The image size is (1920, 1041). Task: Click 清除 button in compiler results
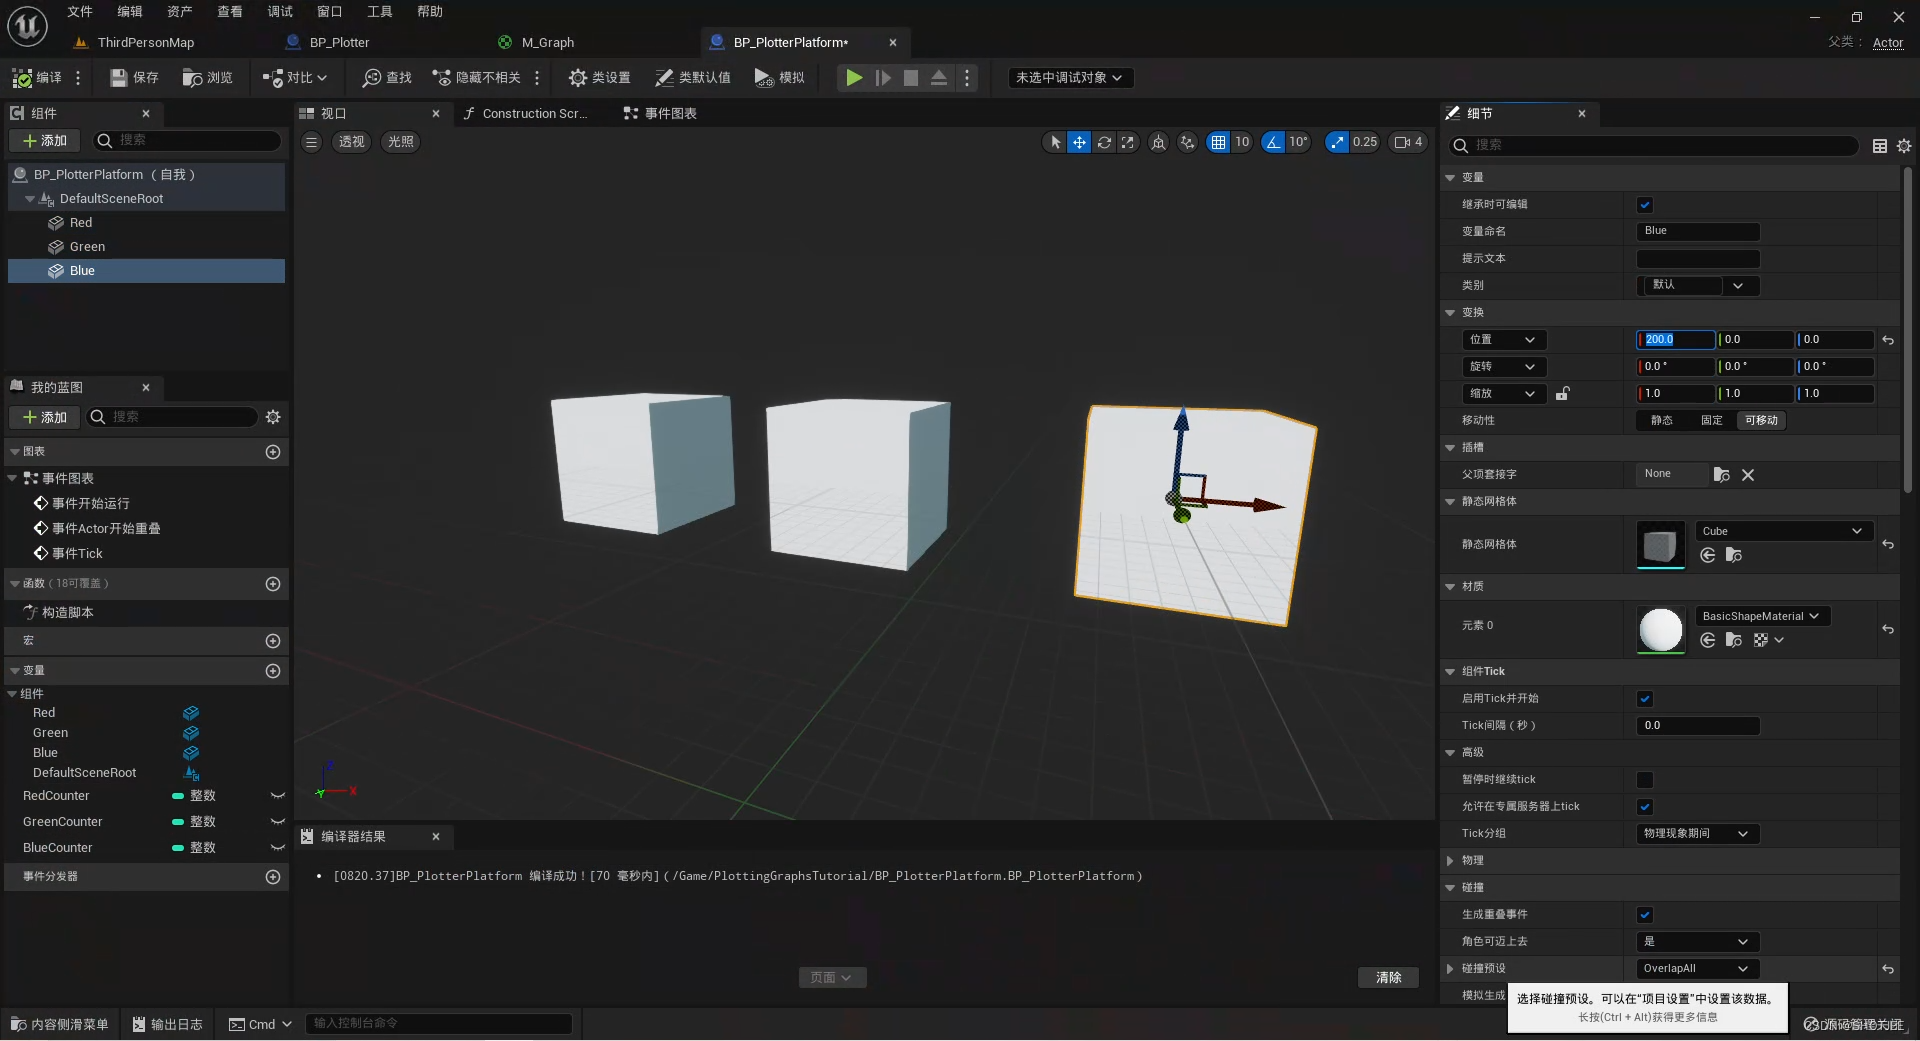1389,978
